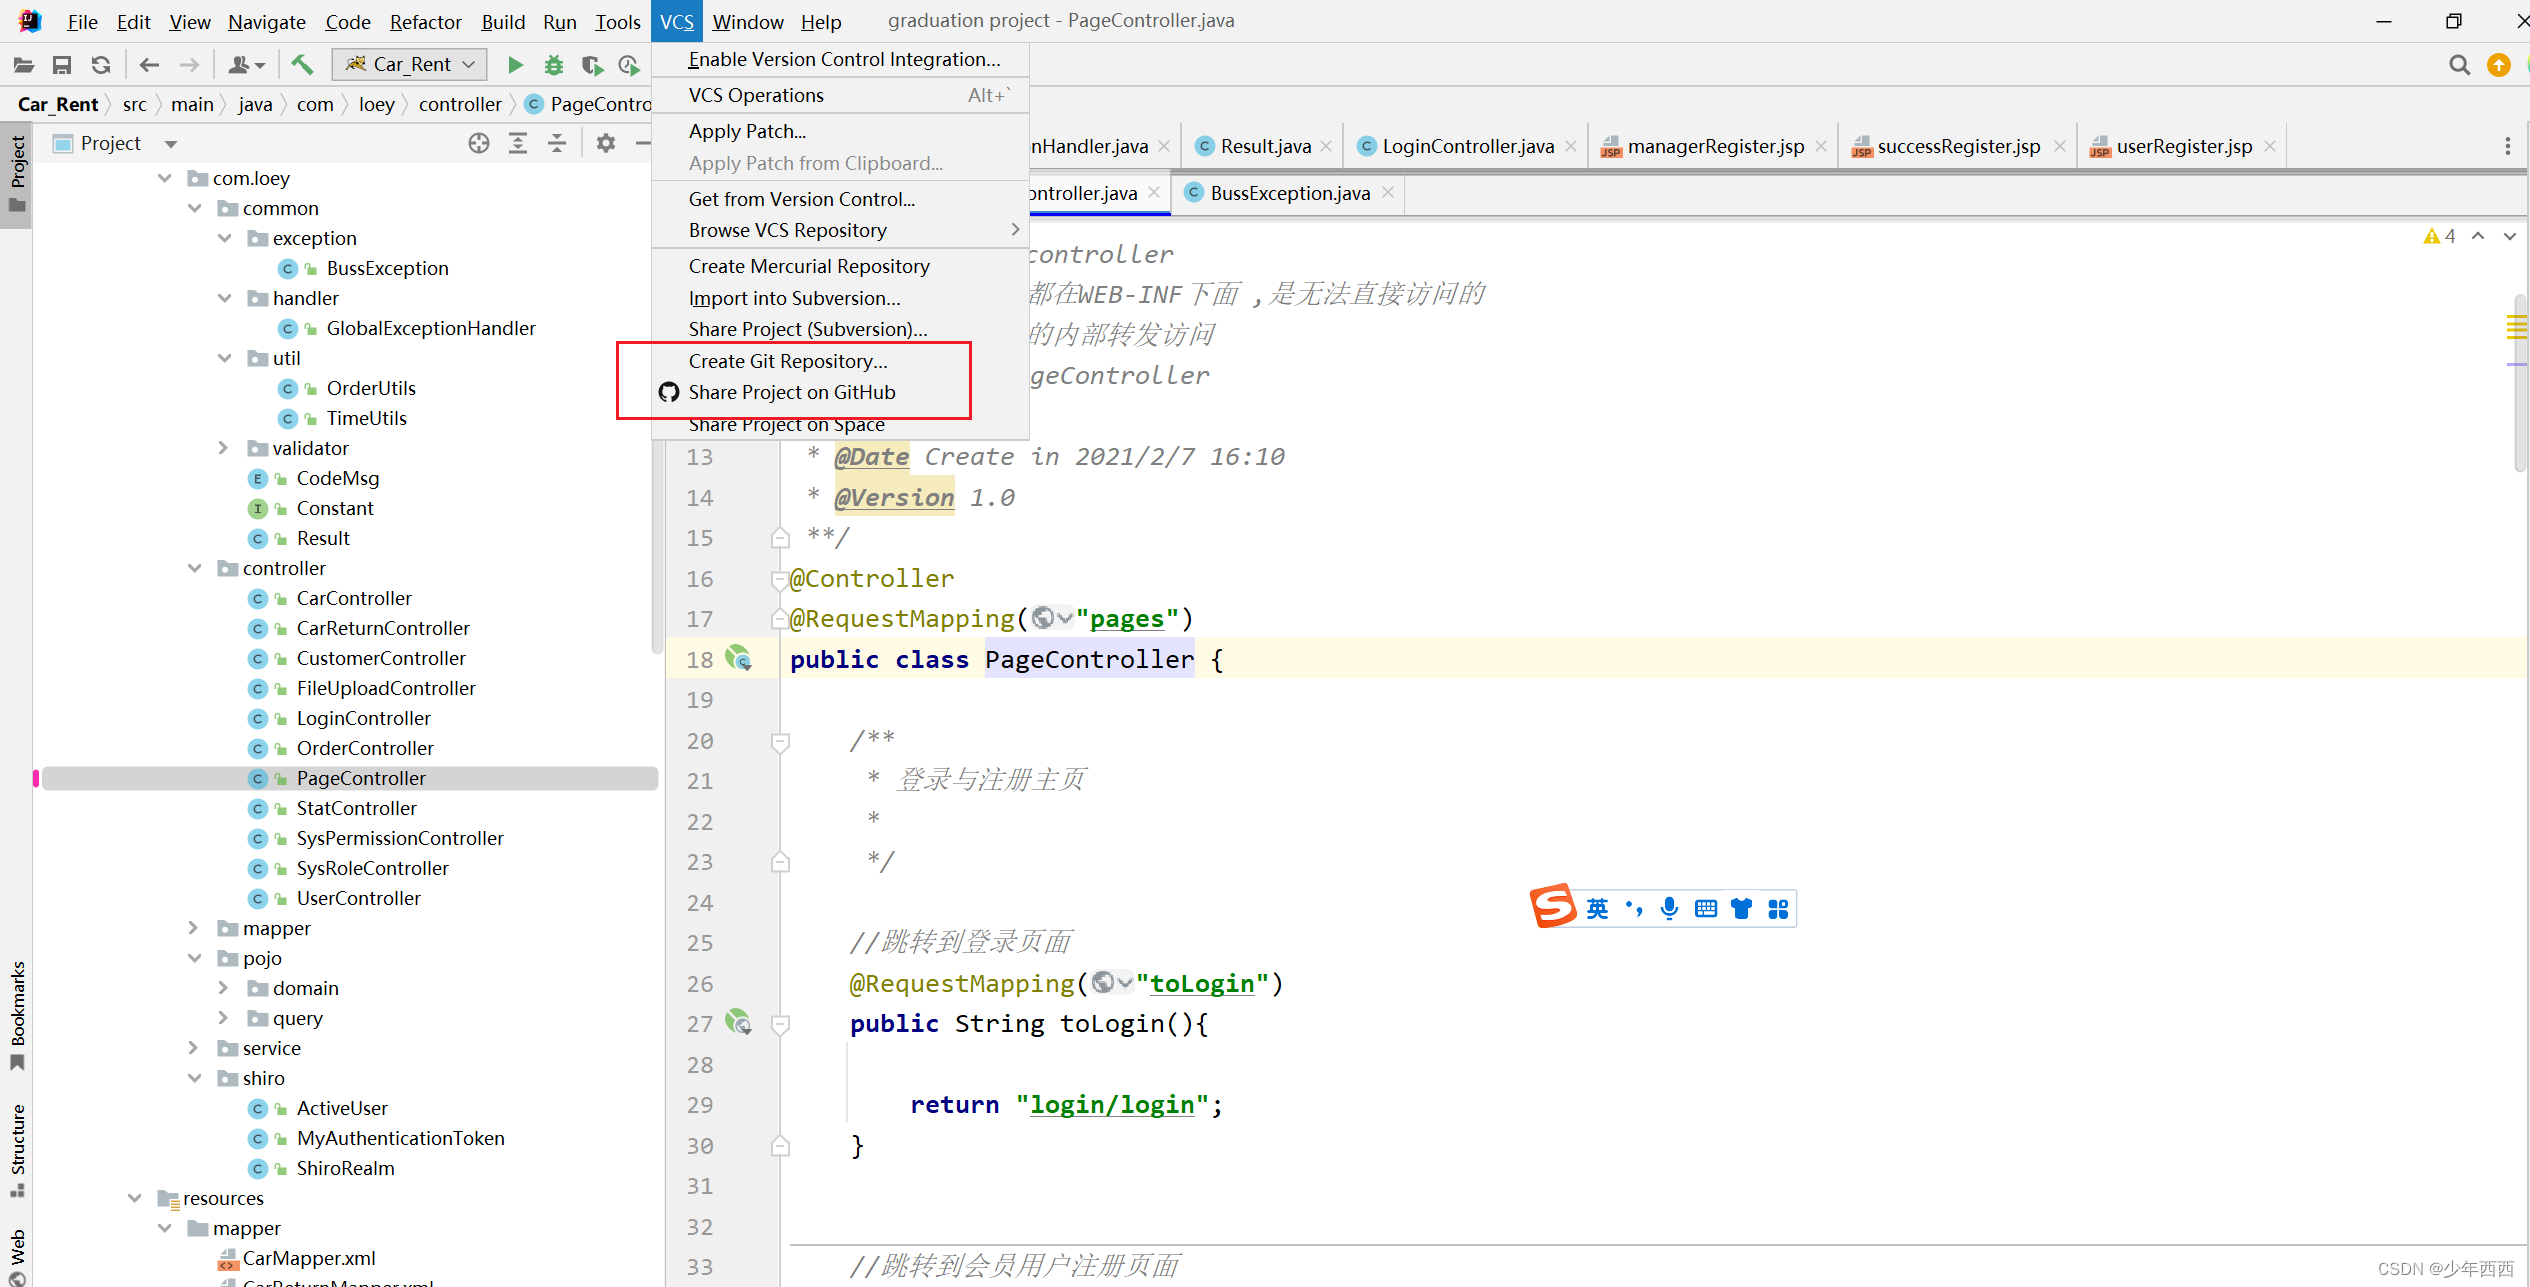The width and height of the screenshot is (2530, 1287).
Task: Select Create Git Repository menu item
Action: coord(787,361)
